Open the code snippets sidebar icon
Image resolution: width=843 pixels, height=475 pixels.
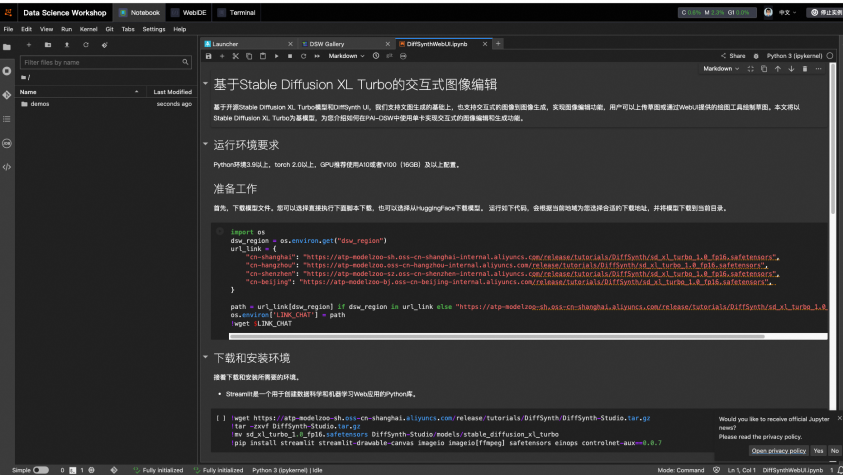click(x=7, y=167)
